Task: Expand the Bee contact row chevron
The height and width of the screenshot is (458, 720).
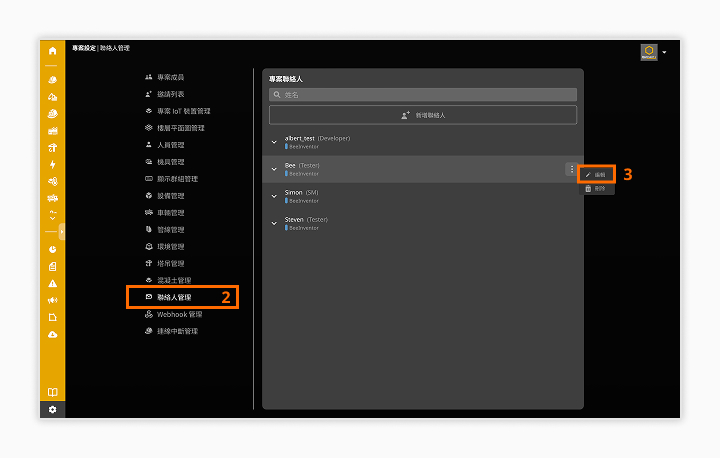Action: [x=274, y=169]
